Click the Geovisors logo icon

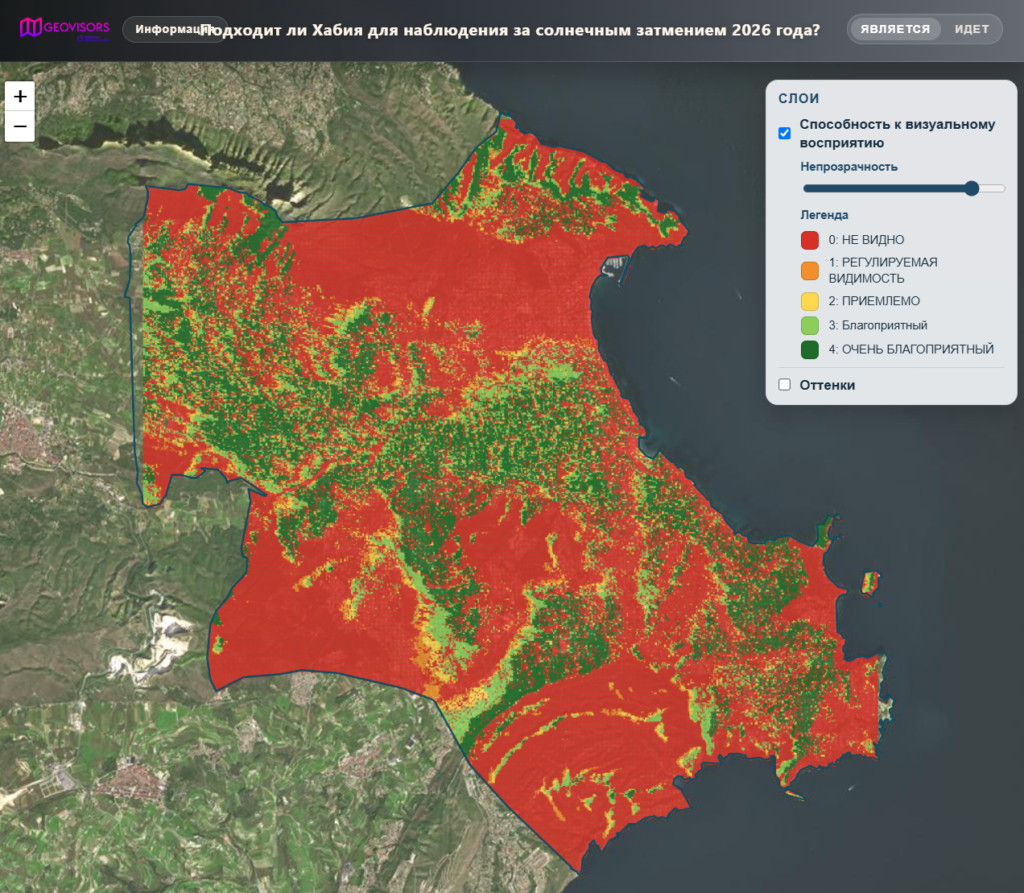(x=31, y=27)
